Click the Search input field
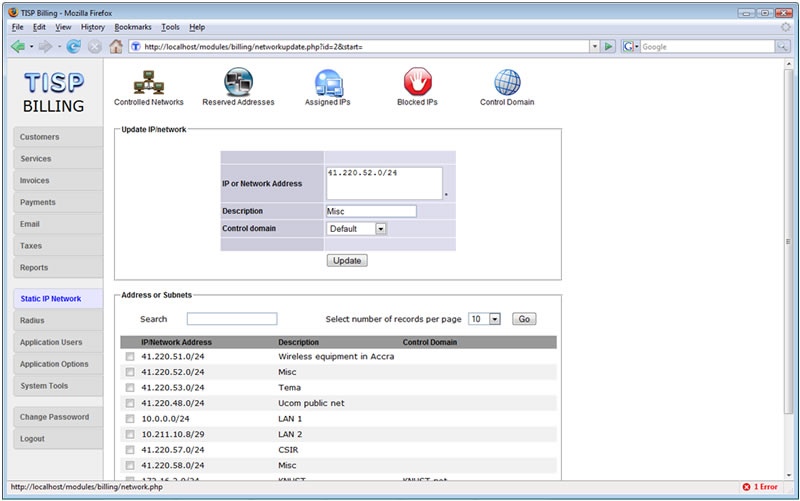 [231, 319]
